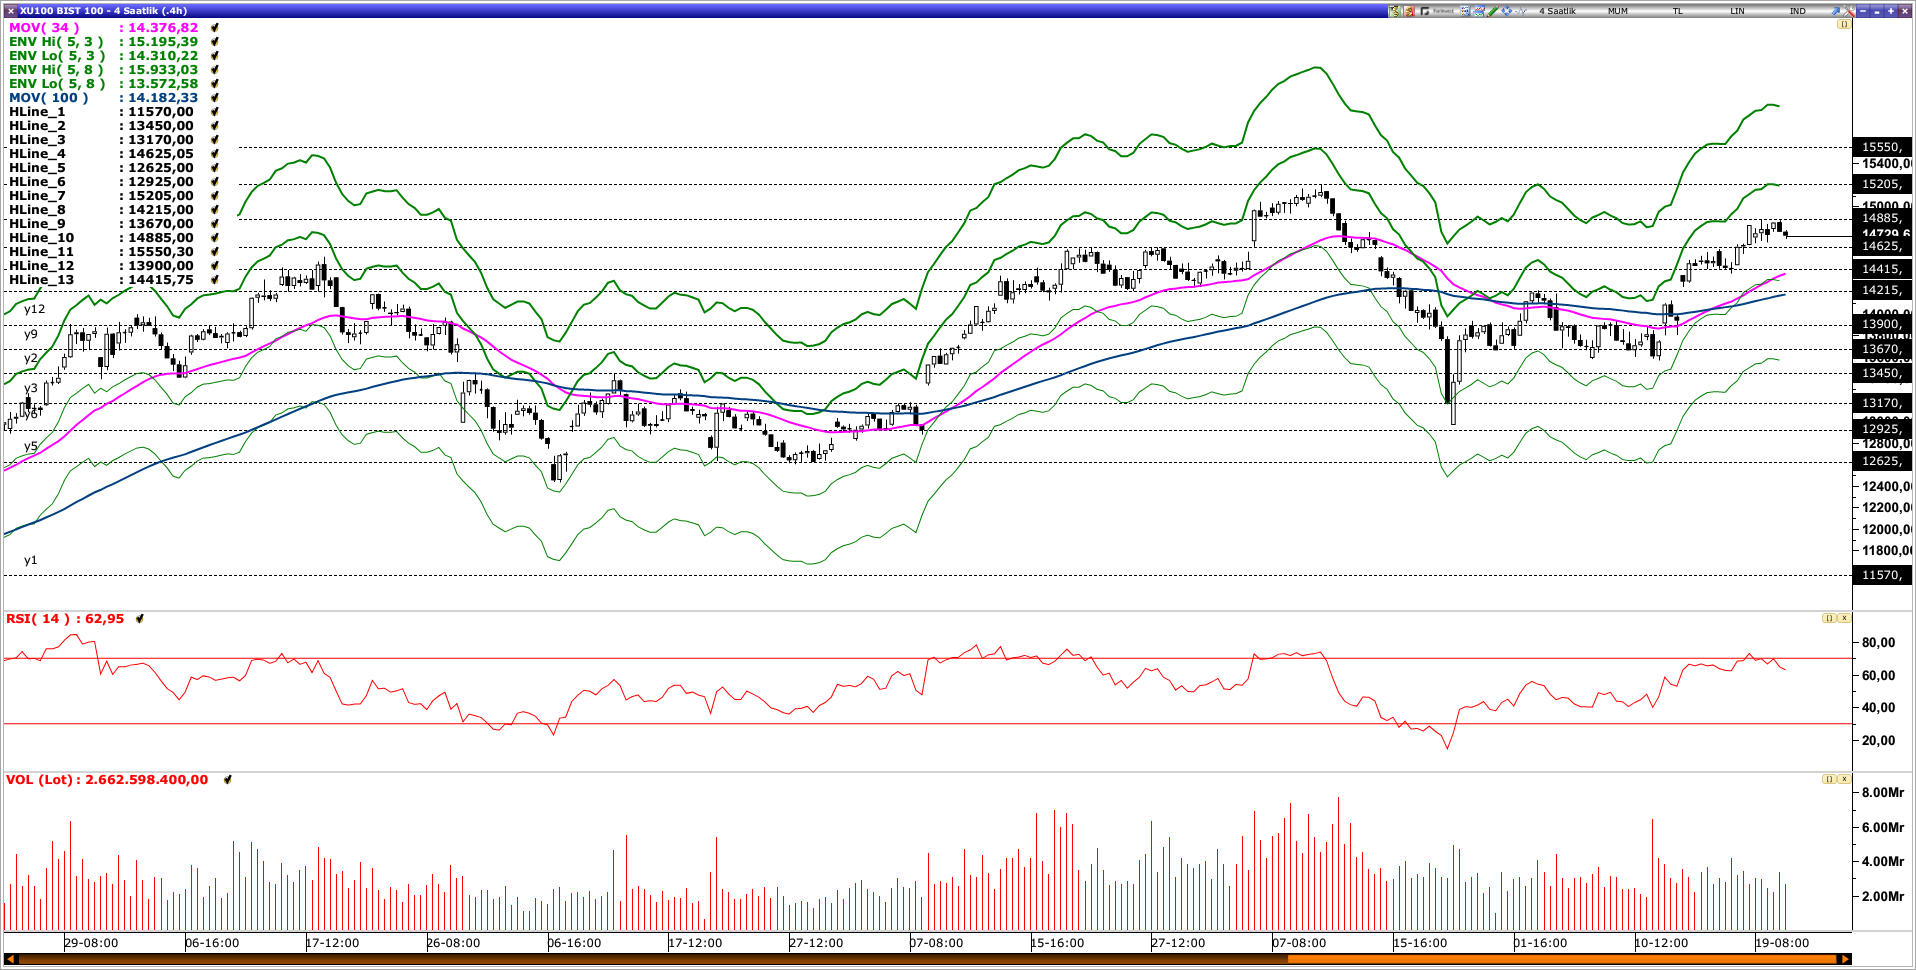Click the second orange symbol icon in the title toolbar
Image resolution: width=1916 pixels, height=970 pixels.
point(1409,11)
